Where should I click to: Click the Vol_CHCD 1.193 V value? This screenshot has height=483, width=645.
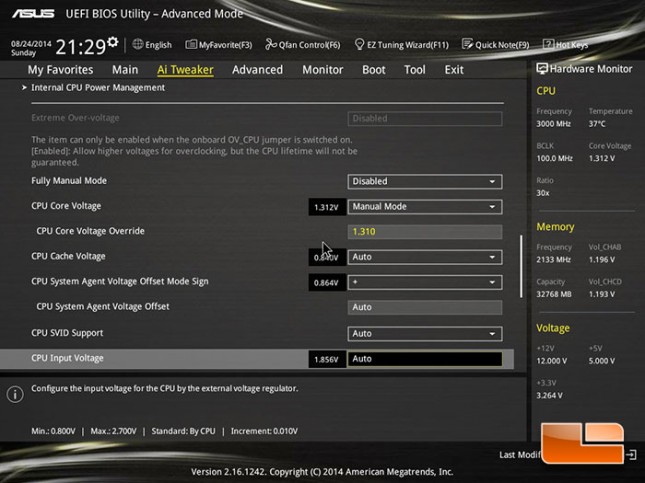point(601,294)
